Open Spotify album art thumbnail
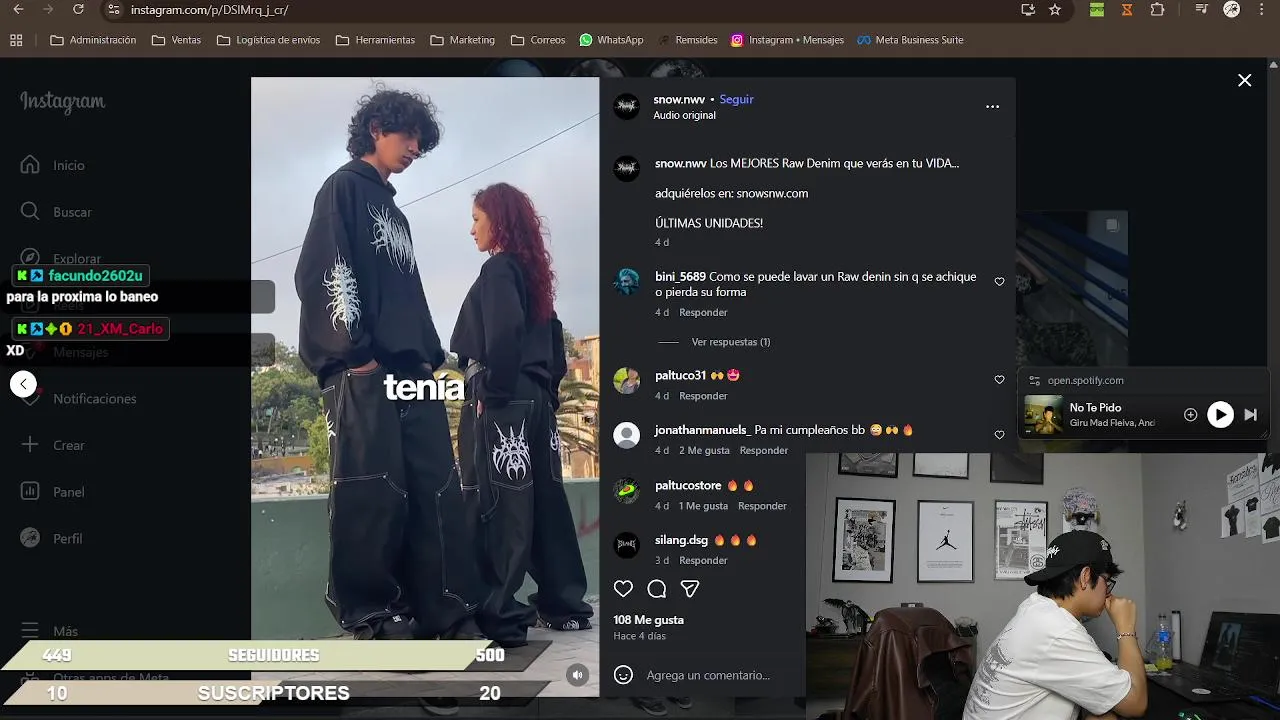 1043,414
